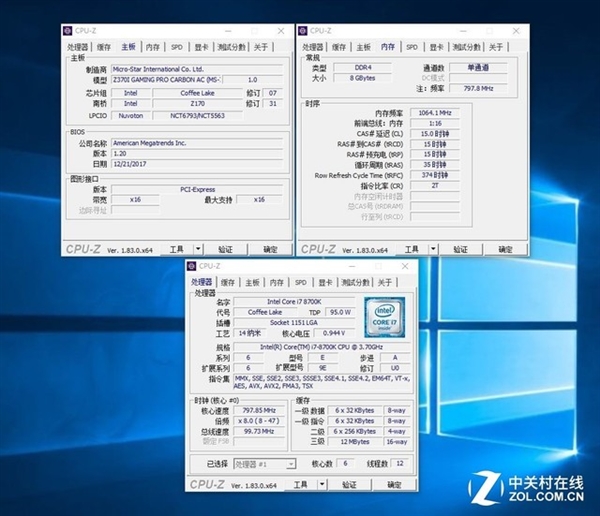Click bus speed value 99.73 MHz
This screenshot has width=600, height=516.
[259, 431]
